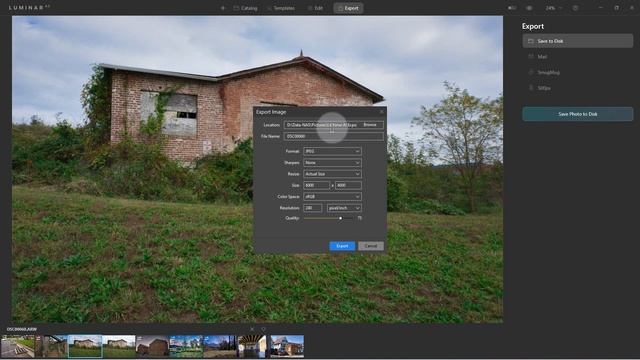Select the blue mountain landscape thumbnail
The width and height of the screenshot is (640, 360).
(x=186, y=347)
